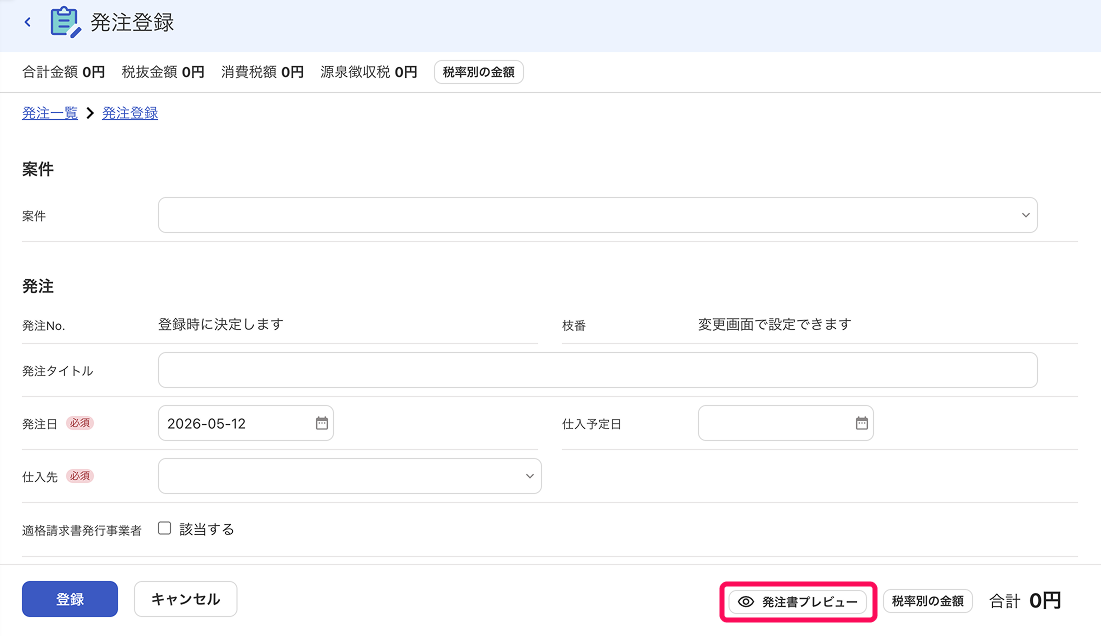This screenshot has width=1101, height=636.
Task: Click the 変更画面で設定できます text
Action: pos(774,324)
